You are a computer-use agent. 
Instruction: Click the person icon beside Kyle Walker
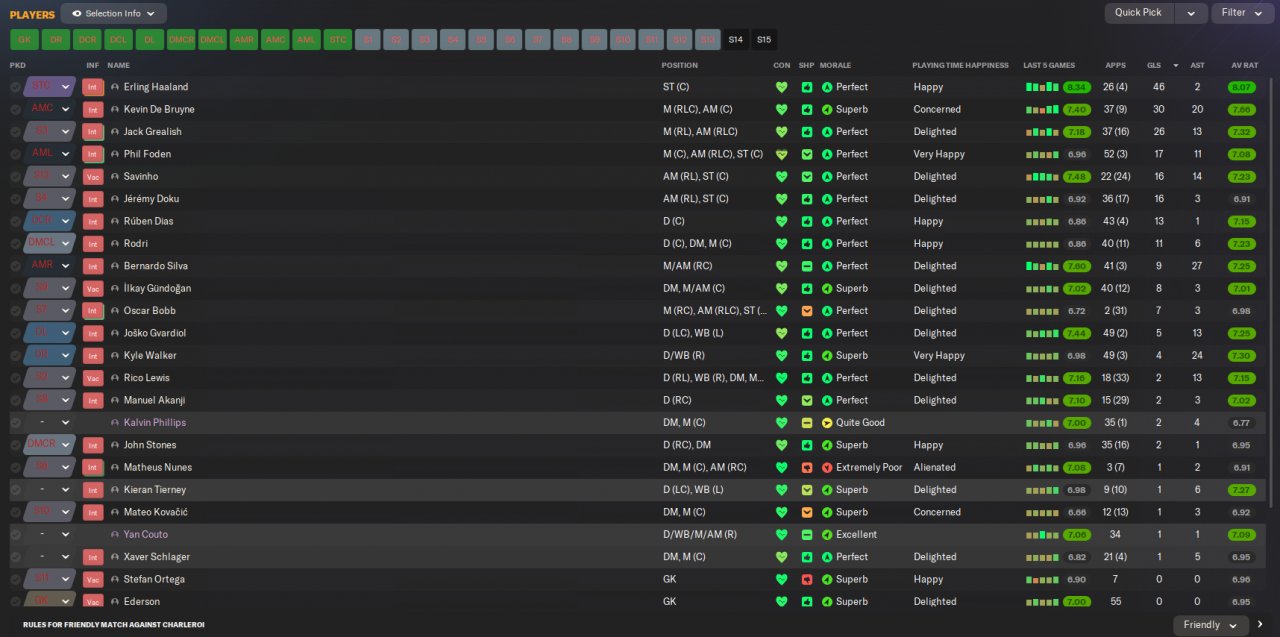(x=115, y=356)
